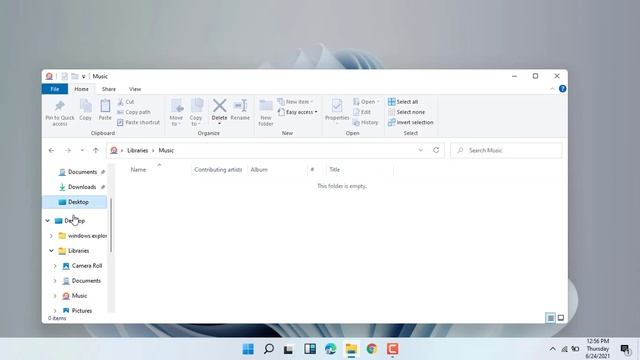The height and width of the screenshot is (360, 640).
Task: Open the Windows Start button
Action: pos(248,349)
